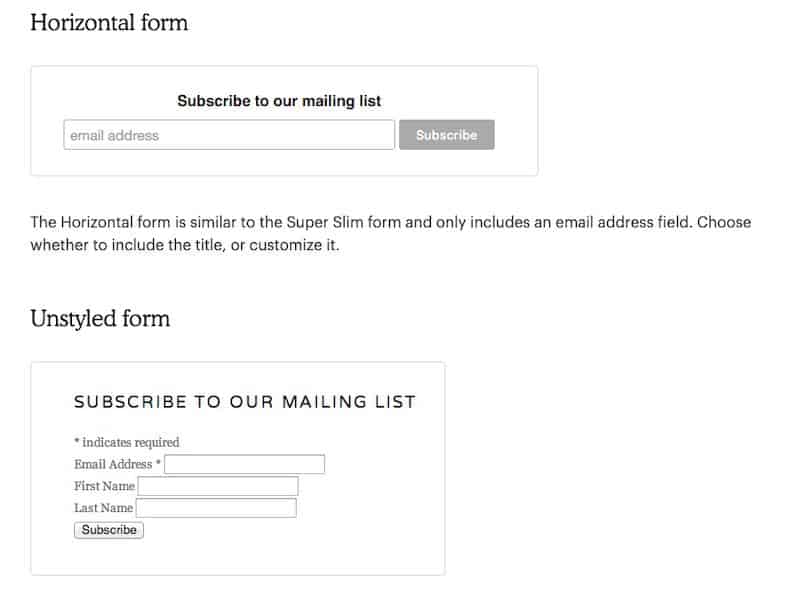The width and height of the screenshot is (800, 589).
Task: Click the 'Horizontal form' heading
Action: (x=110, y=23)
